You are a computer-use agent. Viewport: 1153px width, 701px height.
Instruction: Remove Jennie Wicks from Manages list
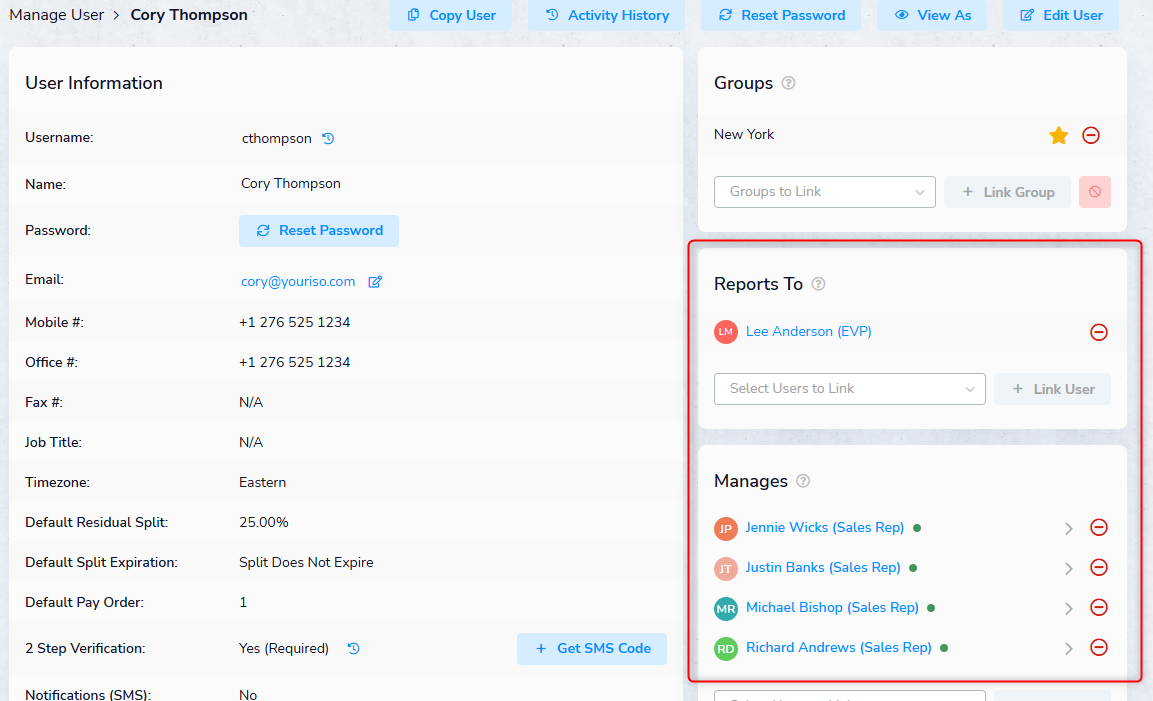[x=1099, y=527]
